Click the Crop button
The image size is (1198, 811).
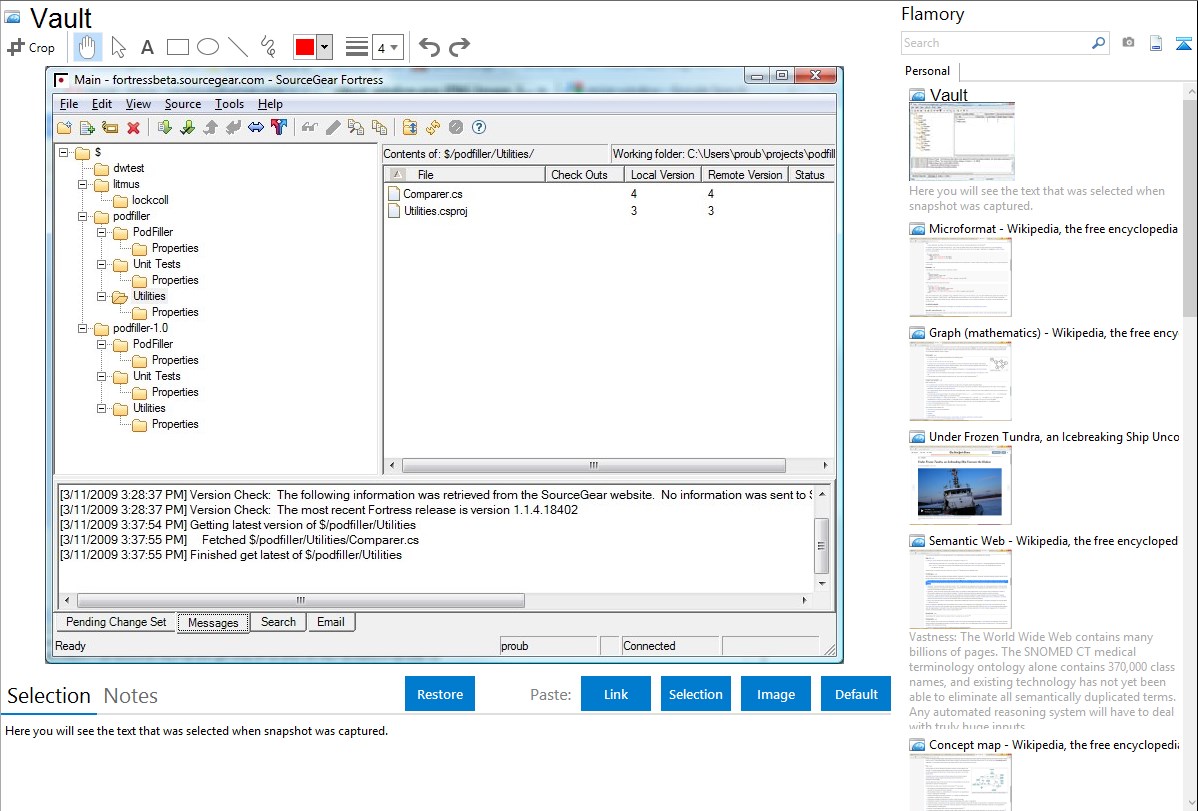[31, 47]
